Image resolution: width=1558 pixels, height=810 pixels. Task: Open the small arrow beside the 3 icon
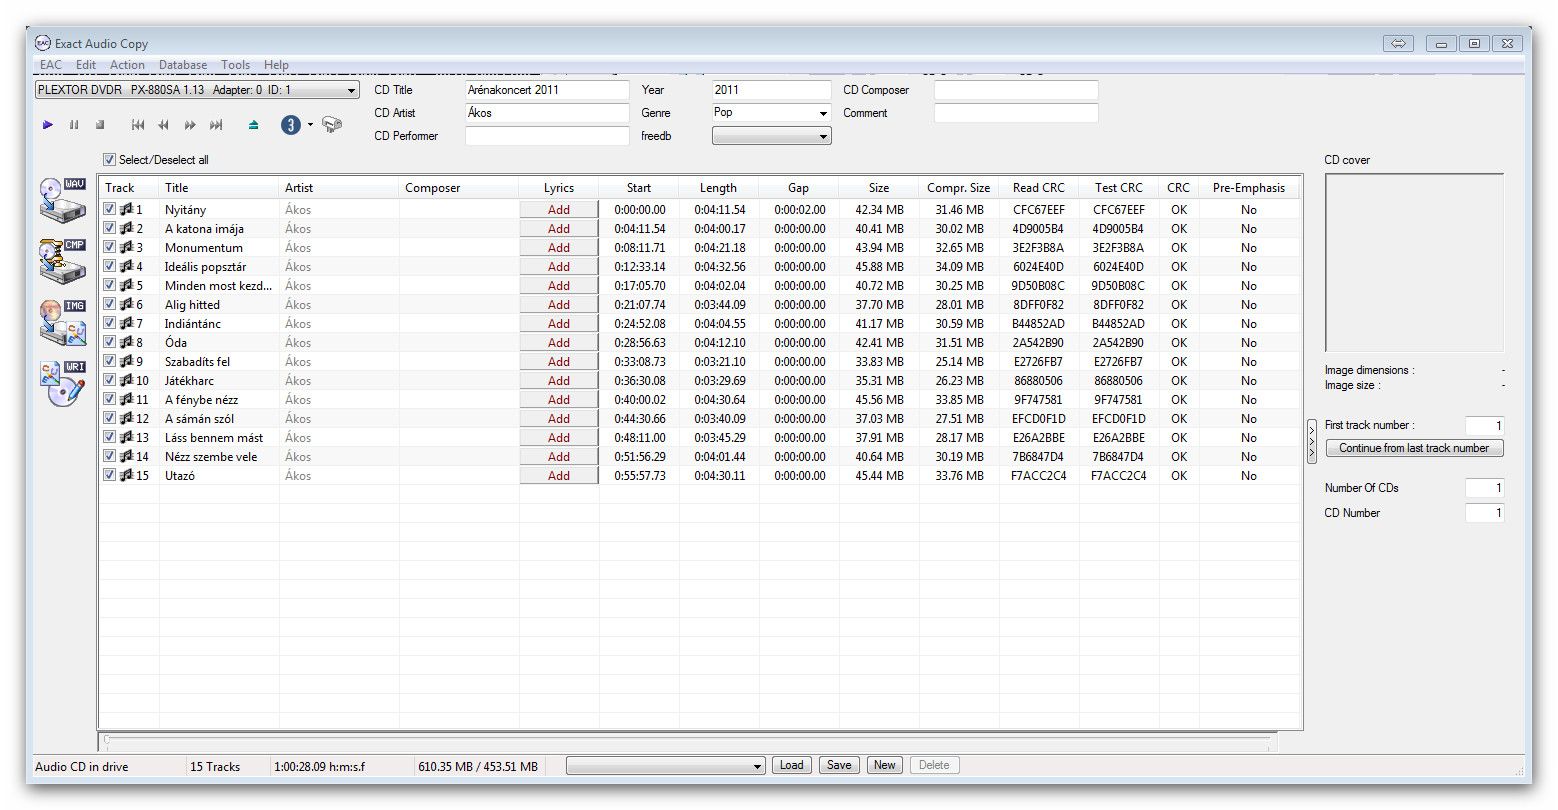click(x=310, y=125)
